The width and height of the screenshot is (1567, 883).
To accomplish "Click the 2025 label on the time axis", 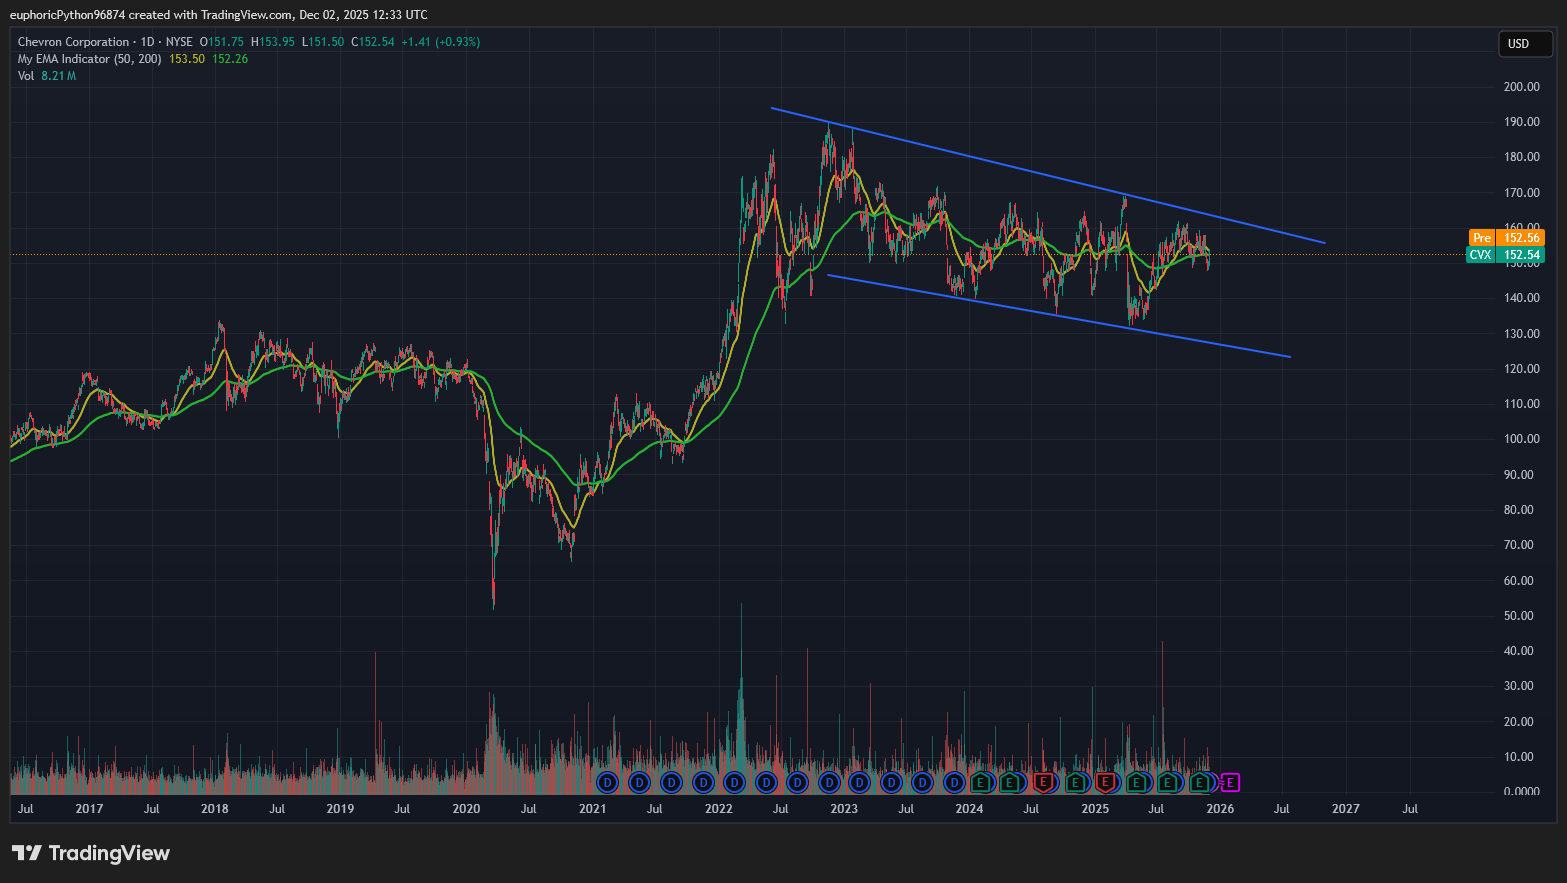I will pyautogui.click(x=1095, y=809).
